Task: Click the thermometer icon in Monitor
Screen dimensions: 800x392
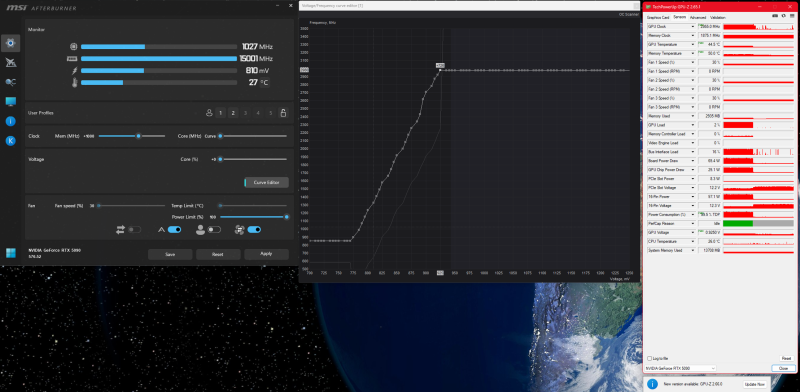Action: [74, 83]
